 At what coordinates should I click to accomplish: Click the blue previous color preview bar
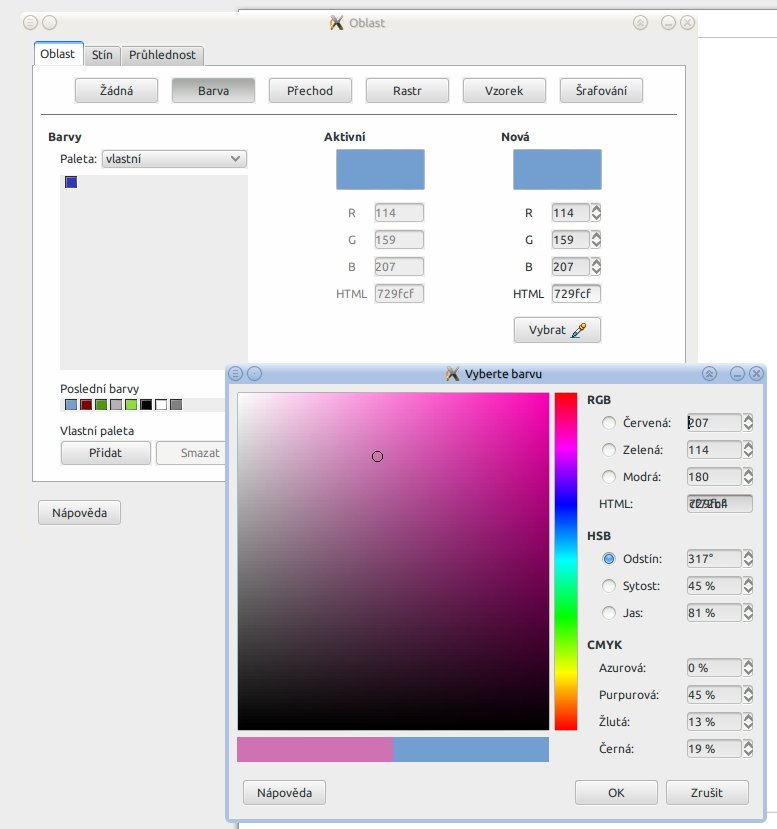471,750
